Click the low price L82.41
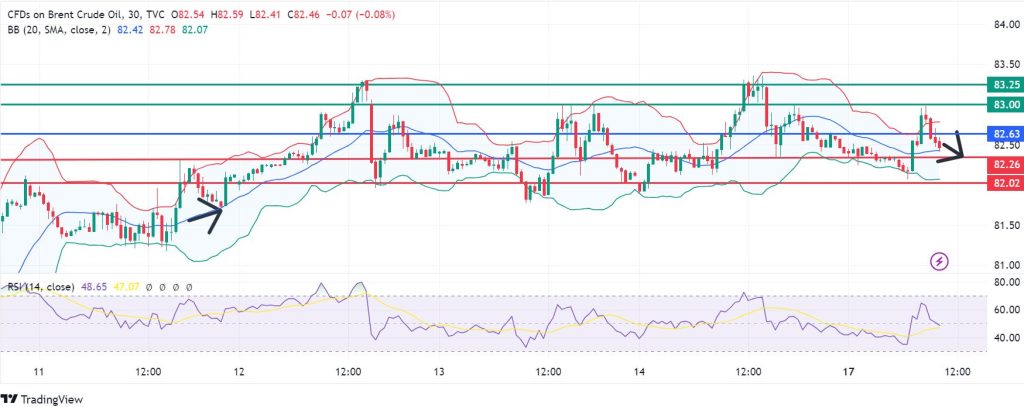This screenshot has width=1024, height=407. point(265,14)
